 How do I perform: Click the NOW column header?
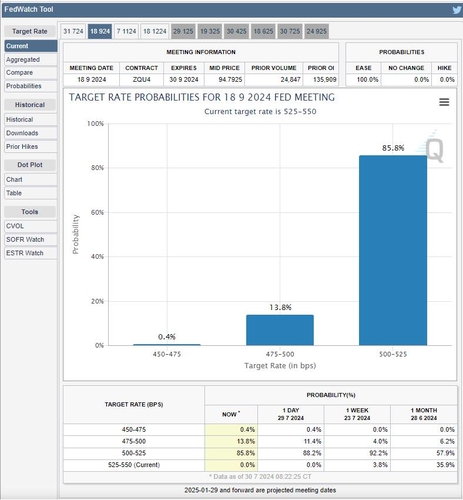coord(231,414)
